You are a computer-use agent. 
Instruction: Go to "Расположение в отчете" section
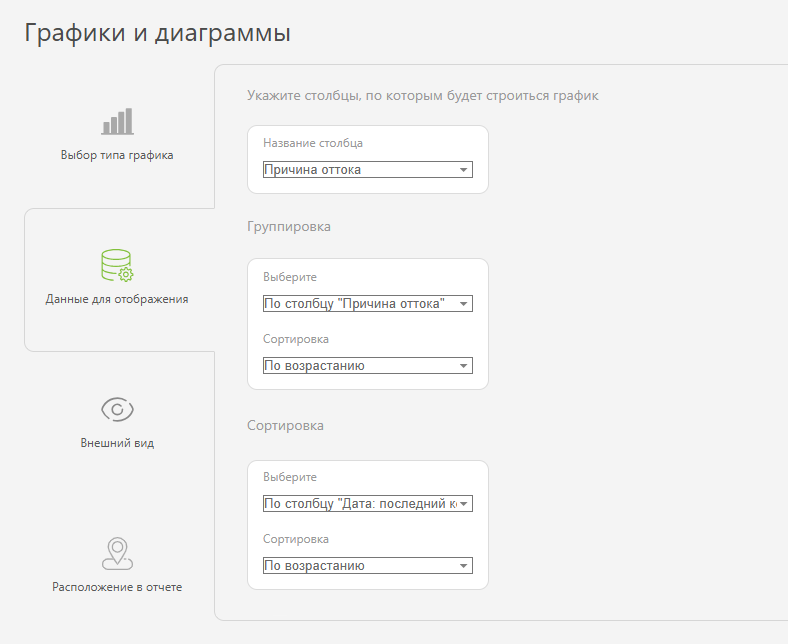[117, 587]
